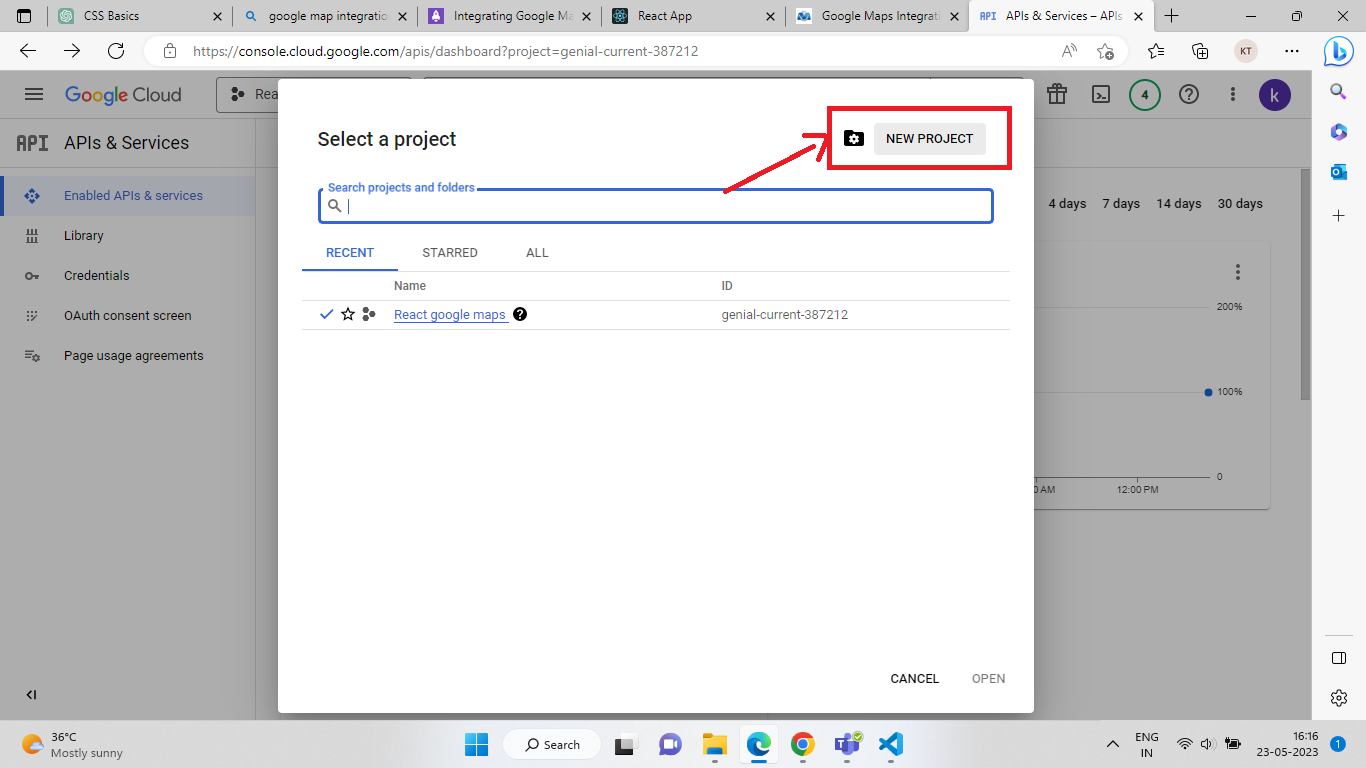Screen dimensions: 1366x768
Task: Open the gift free trial icon
Action: [x=1056, y=95]
